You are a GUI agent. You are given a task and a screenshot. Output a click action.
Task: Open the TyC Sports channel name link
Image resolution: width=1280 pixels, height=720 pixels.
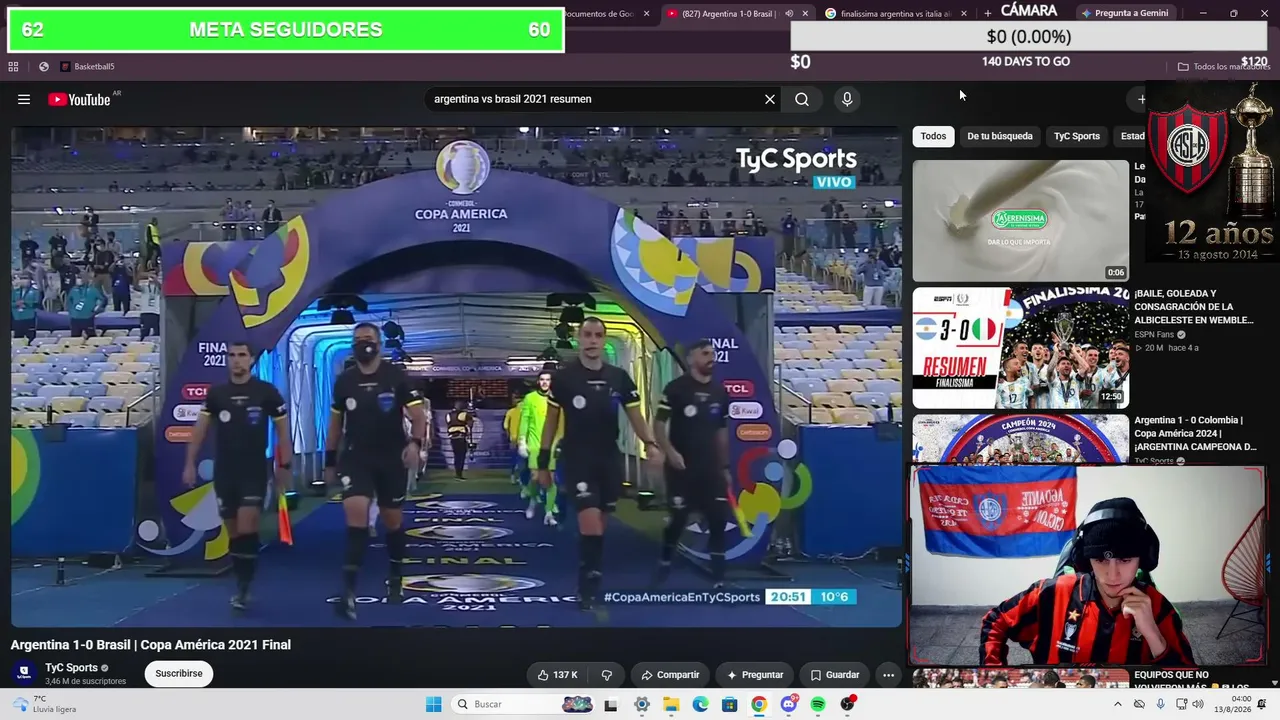[71, 668]
